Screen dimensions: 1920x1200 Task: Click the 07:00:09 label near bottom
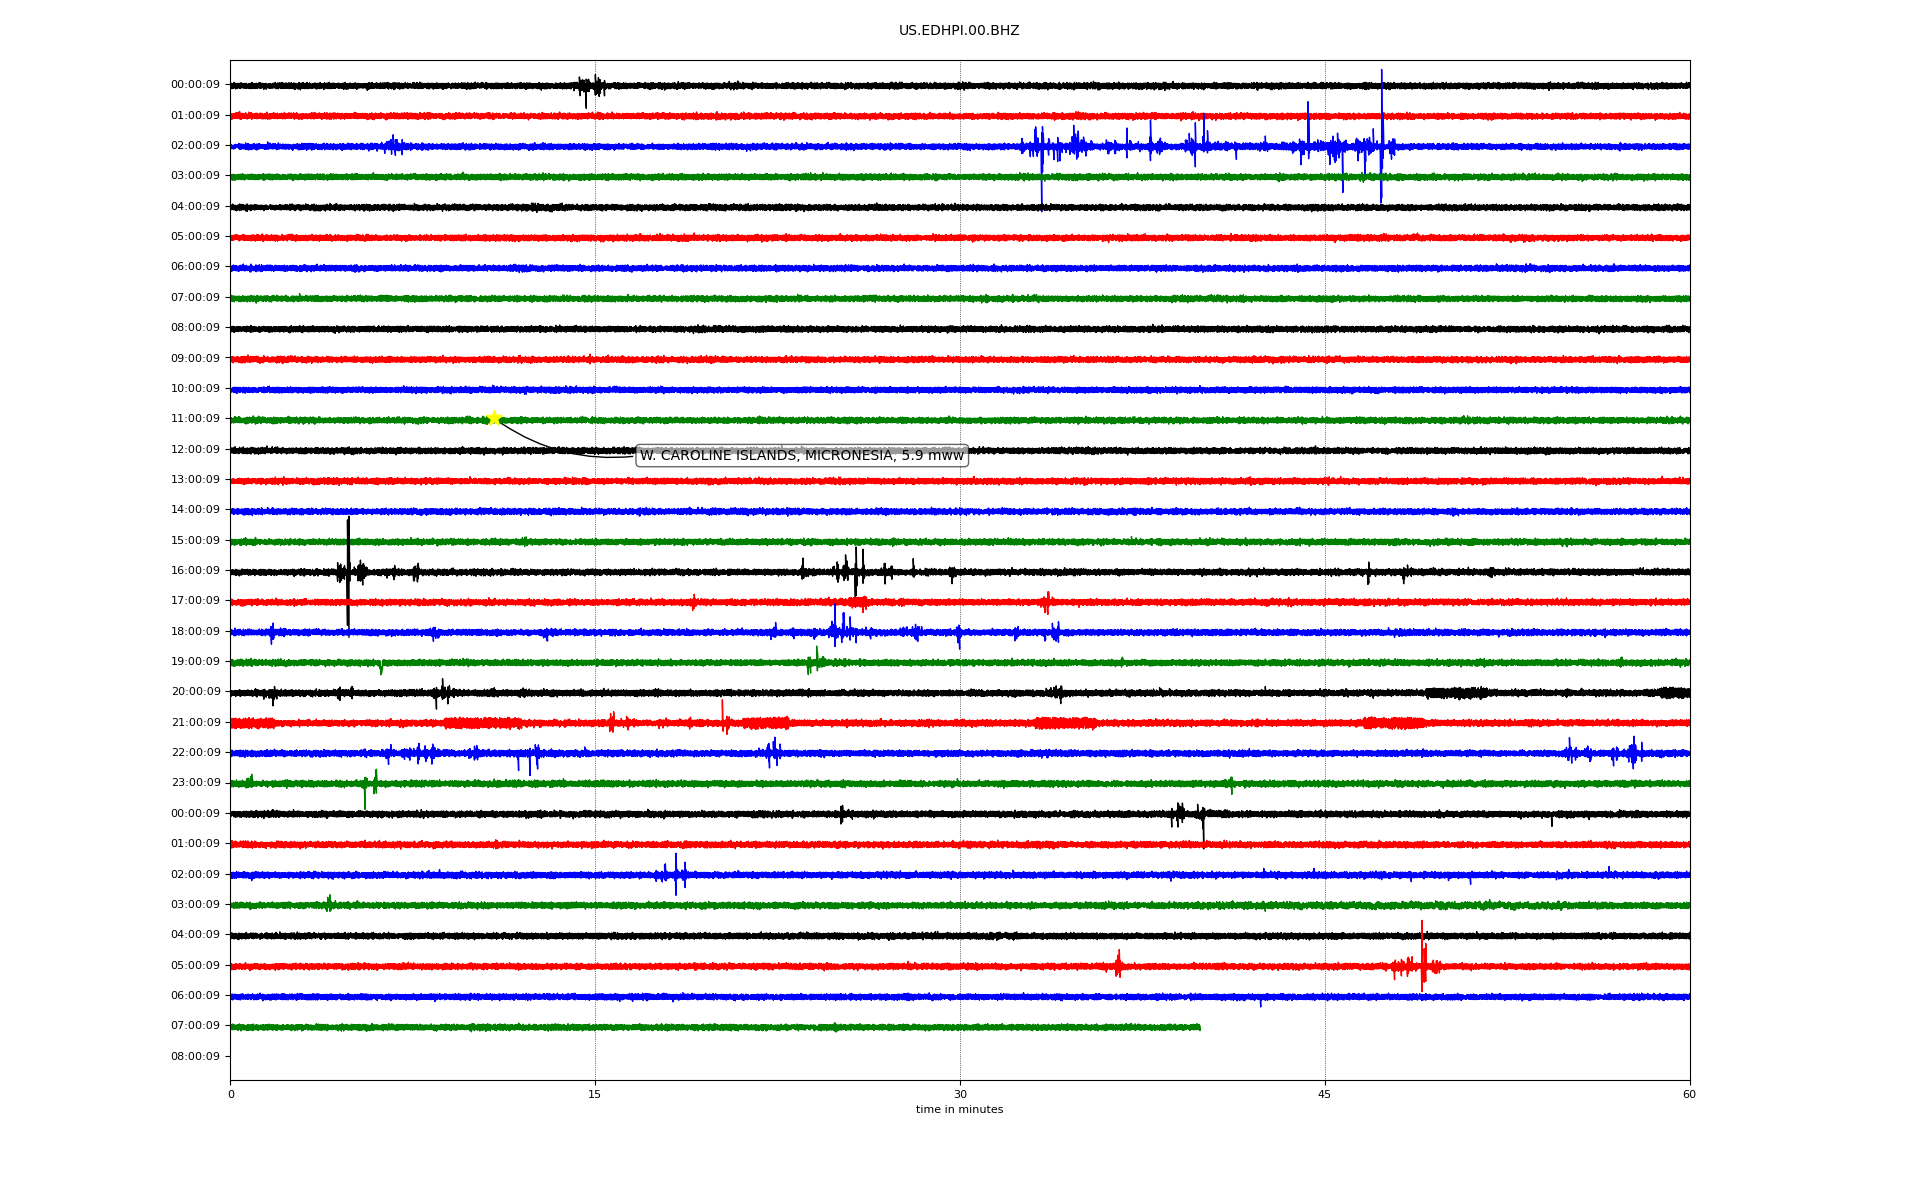tap(195, 1026)
